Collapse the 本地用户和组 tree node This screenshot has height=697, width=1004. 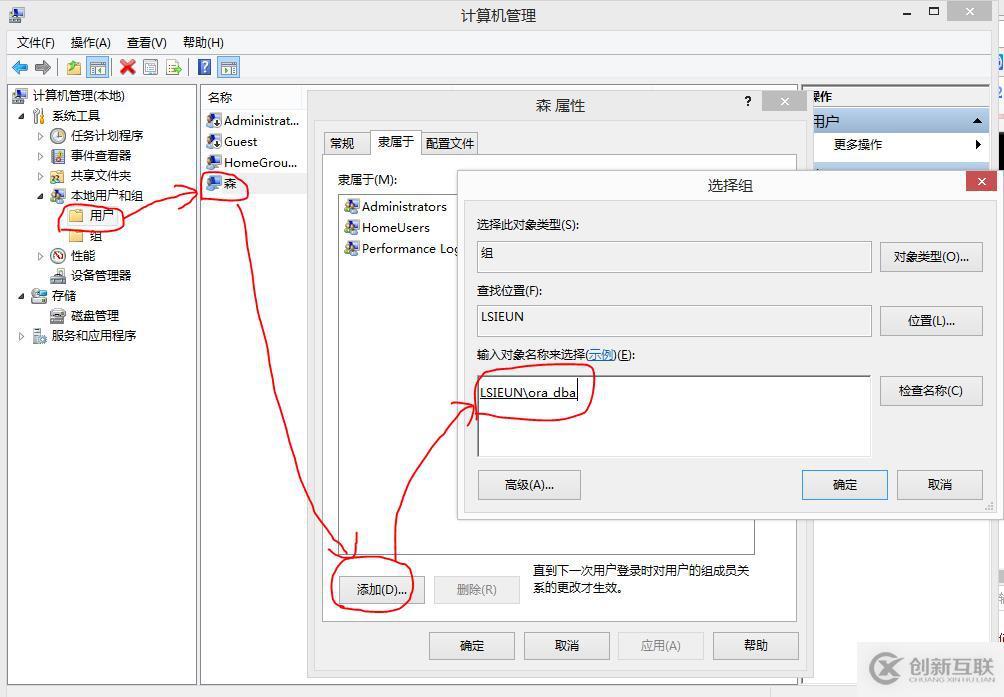[x=40, y=196]
